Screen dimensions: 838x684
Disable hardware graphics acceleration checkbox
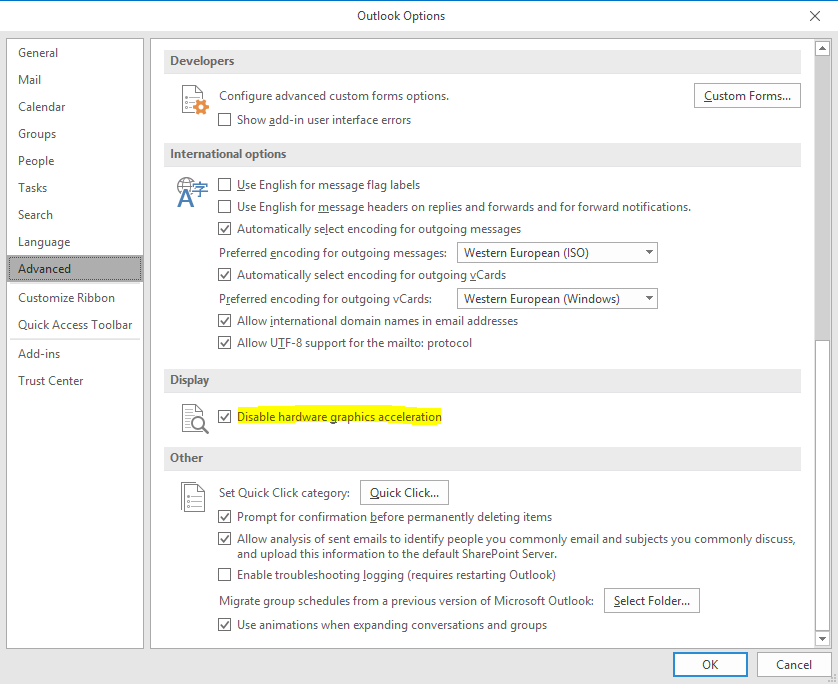225,417
